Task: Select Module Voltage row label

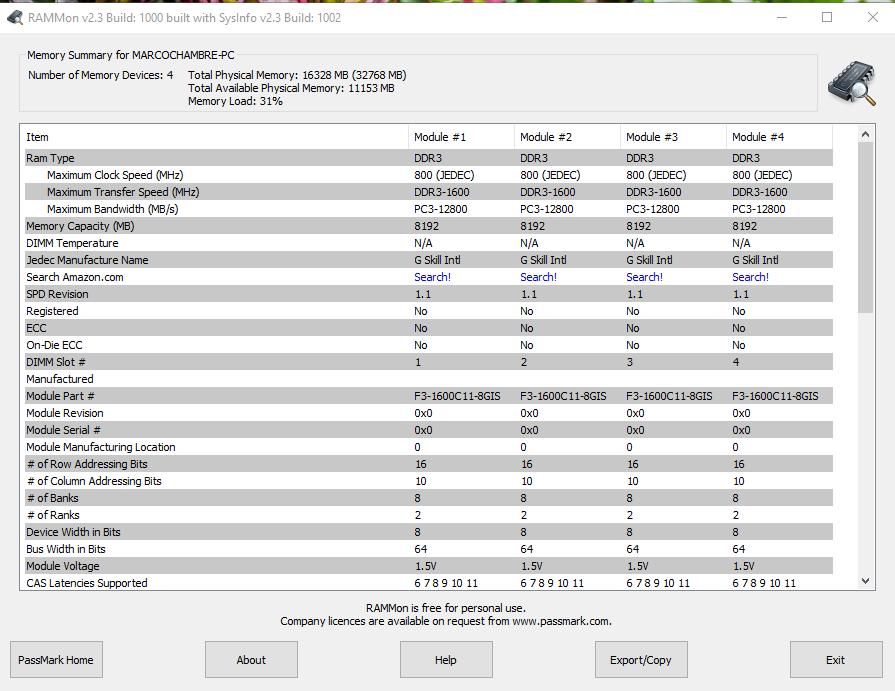Action: tap(62, 566)
